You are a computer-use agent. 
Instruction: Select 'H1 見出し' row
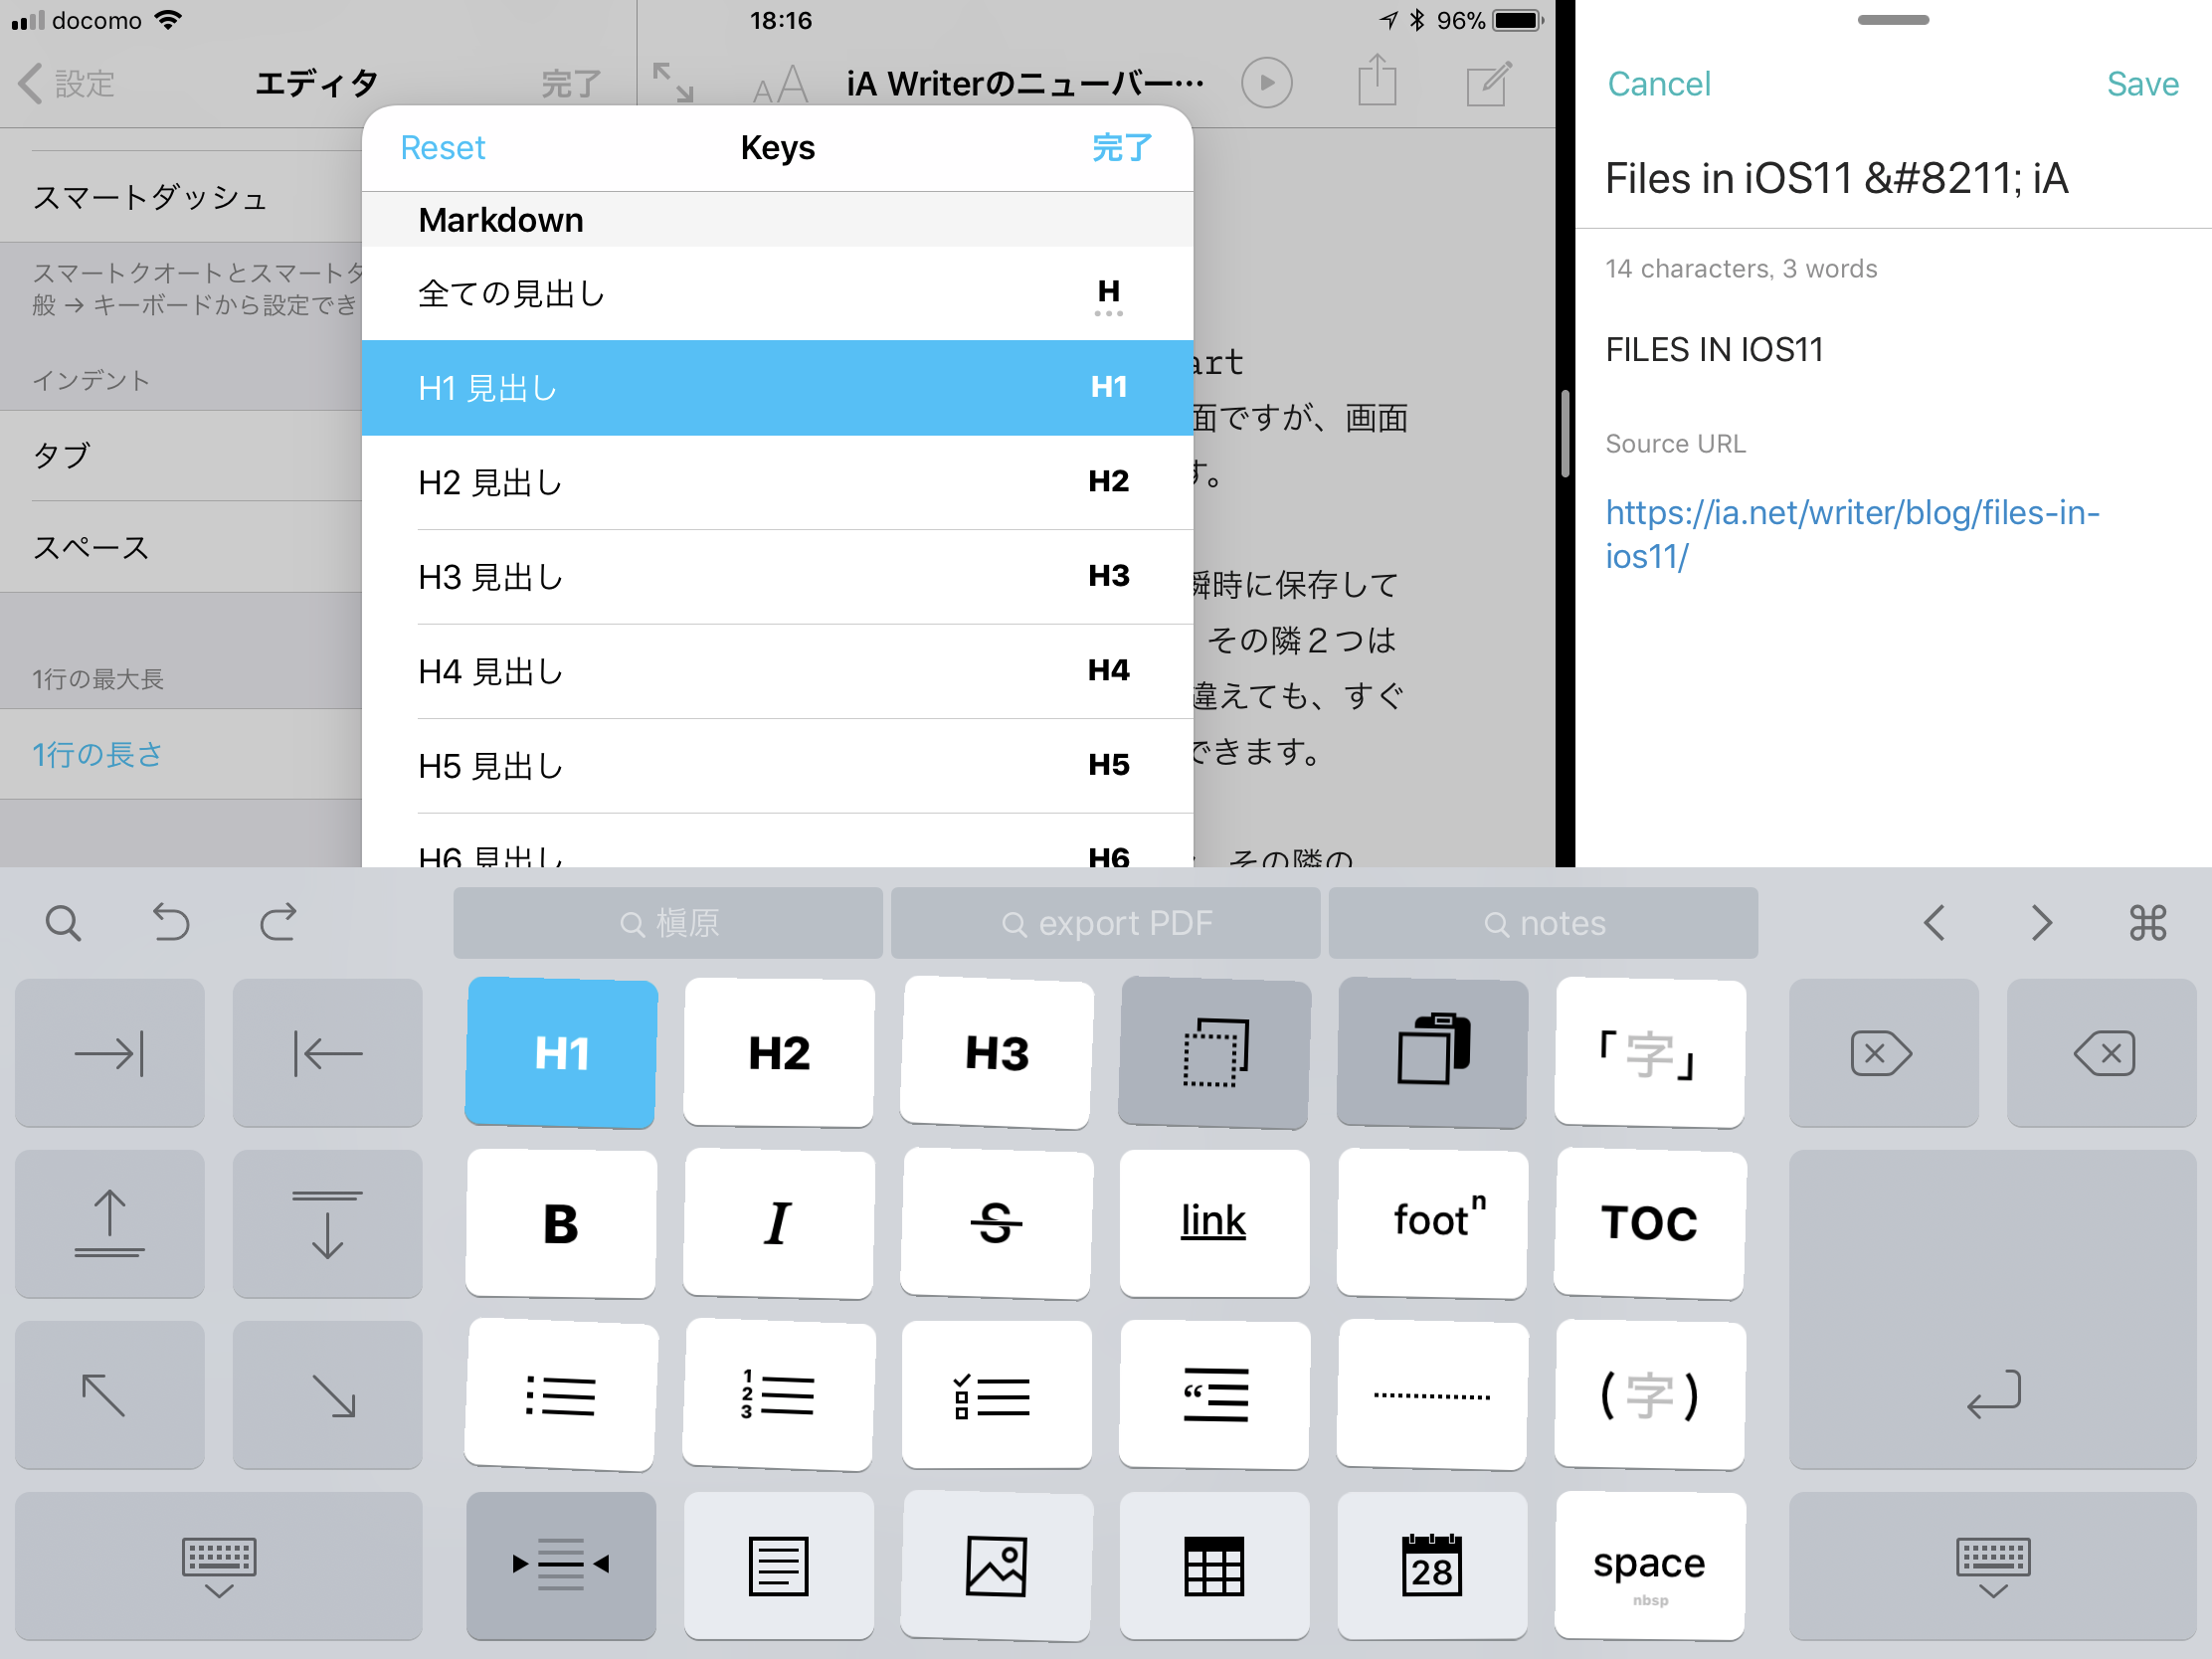click(777, 388)
